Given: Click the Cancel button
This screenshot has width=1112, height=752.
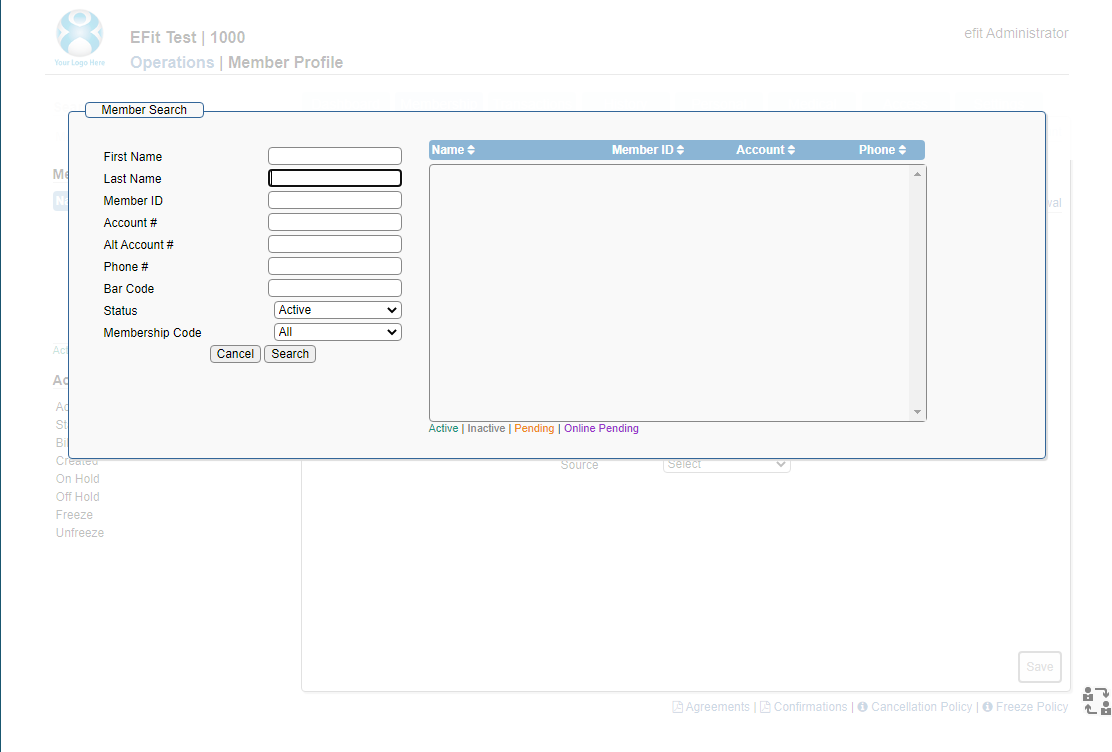Looking at the screenshot, I should [x=235, y=354].
